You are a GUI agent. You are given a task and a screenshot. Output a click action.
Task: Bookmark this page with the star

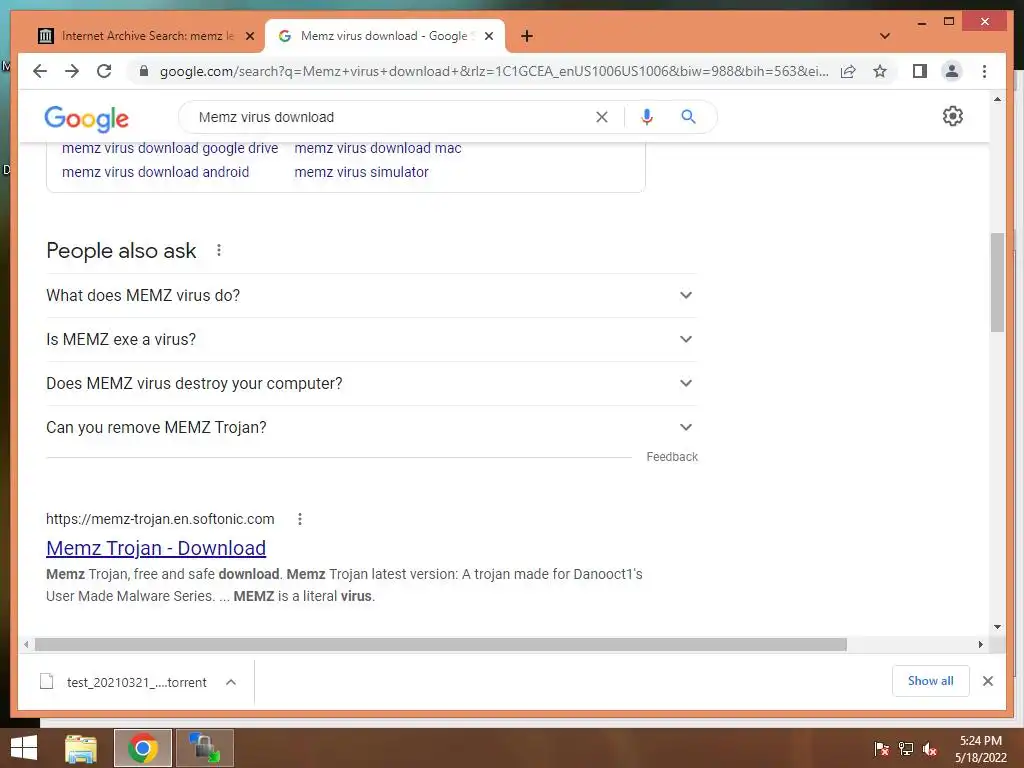(880, 71)
